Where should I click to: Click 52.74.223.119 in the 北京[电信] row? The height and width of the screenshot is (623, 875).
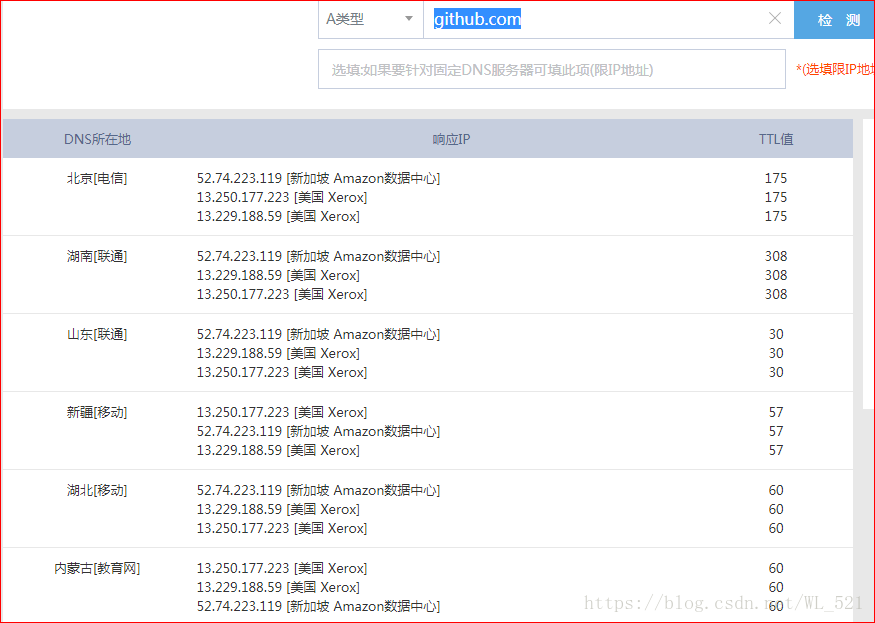tap(239, 178)
